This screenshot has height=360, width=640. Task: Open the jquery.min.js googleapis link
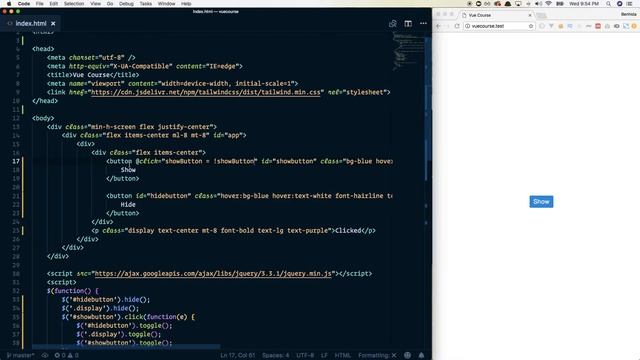click(x=213, y=273)
